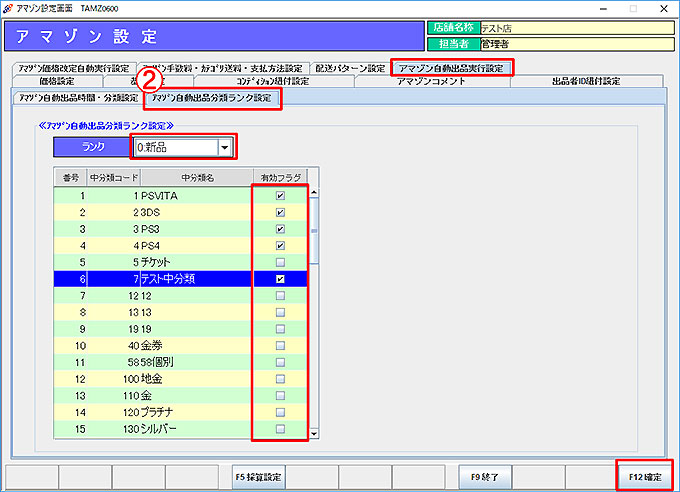Click the 有効フラグ column header
The width and height of the screenshot is (680, 492).
[x=280, y=177]
